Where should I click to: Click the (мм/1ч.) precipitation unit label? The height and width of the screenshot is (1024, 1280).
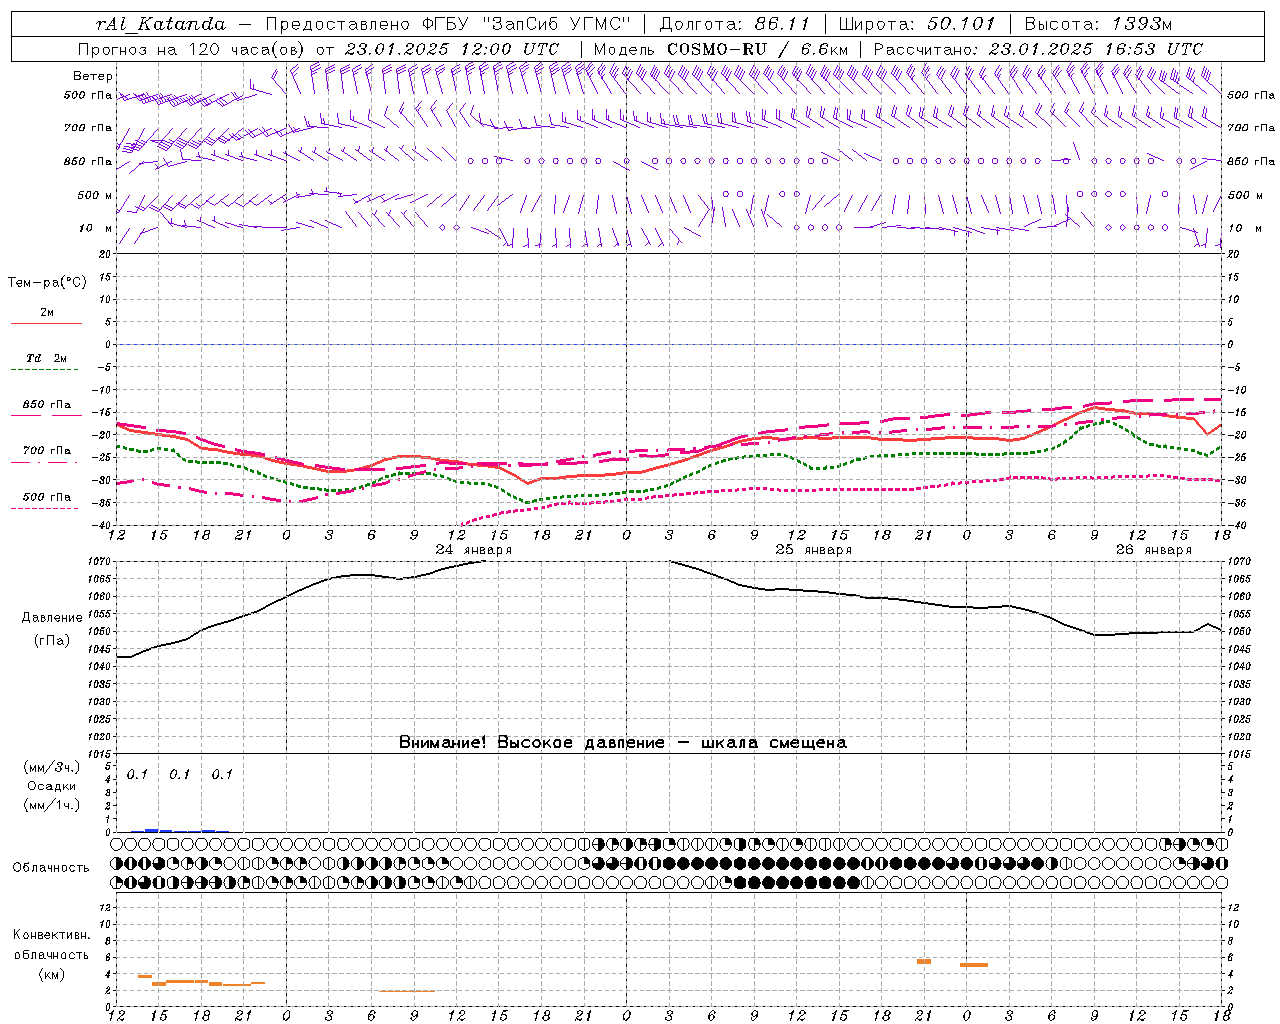[52, 805]
